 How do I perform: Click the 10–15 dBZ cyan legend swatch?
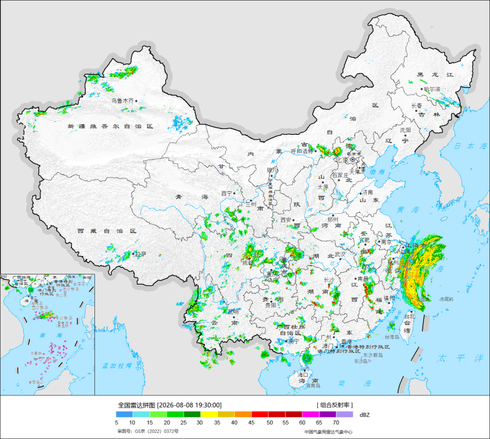pos(141,414)
